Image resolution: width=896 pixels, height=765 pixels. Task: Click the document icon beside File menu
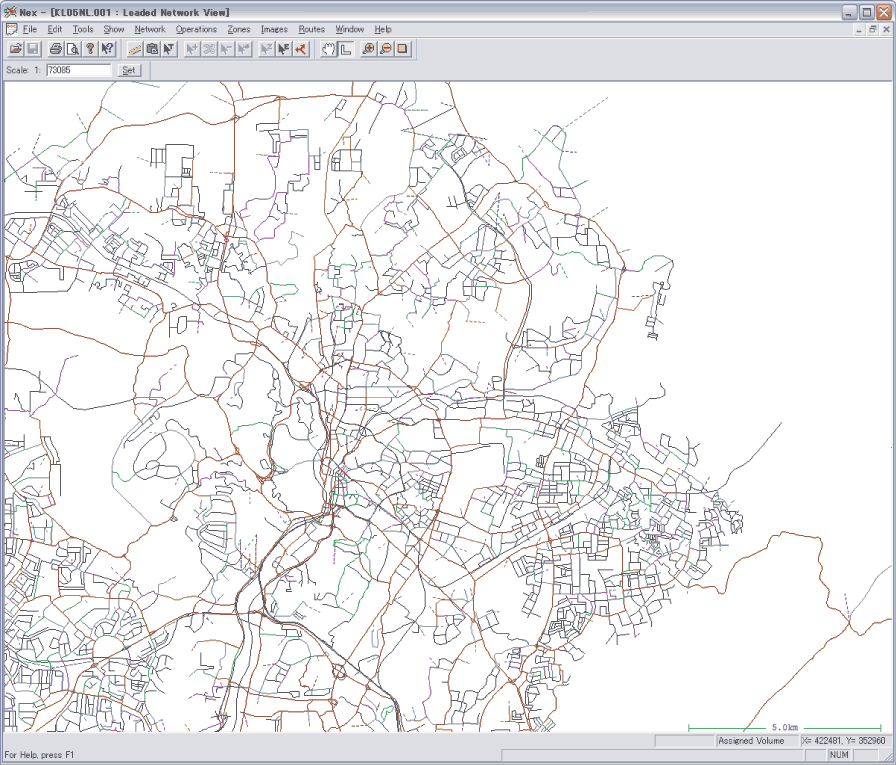[11, 29]
